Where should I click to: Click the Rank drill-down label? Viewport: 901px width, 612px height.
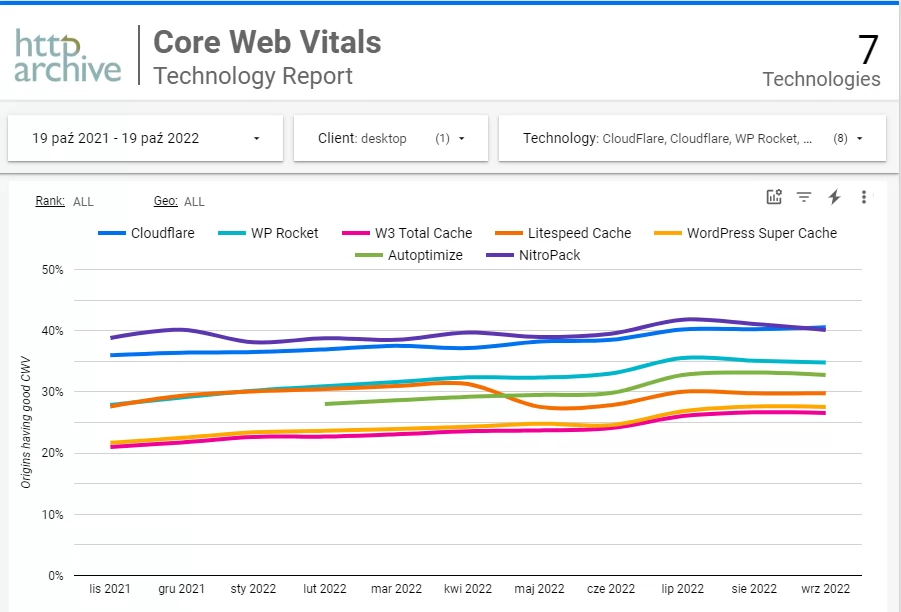coord(50,201)
